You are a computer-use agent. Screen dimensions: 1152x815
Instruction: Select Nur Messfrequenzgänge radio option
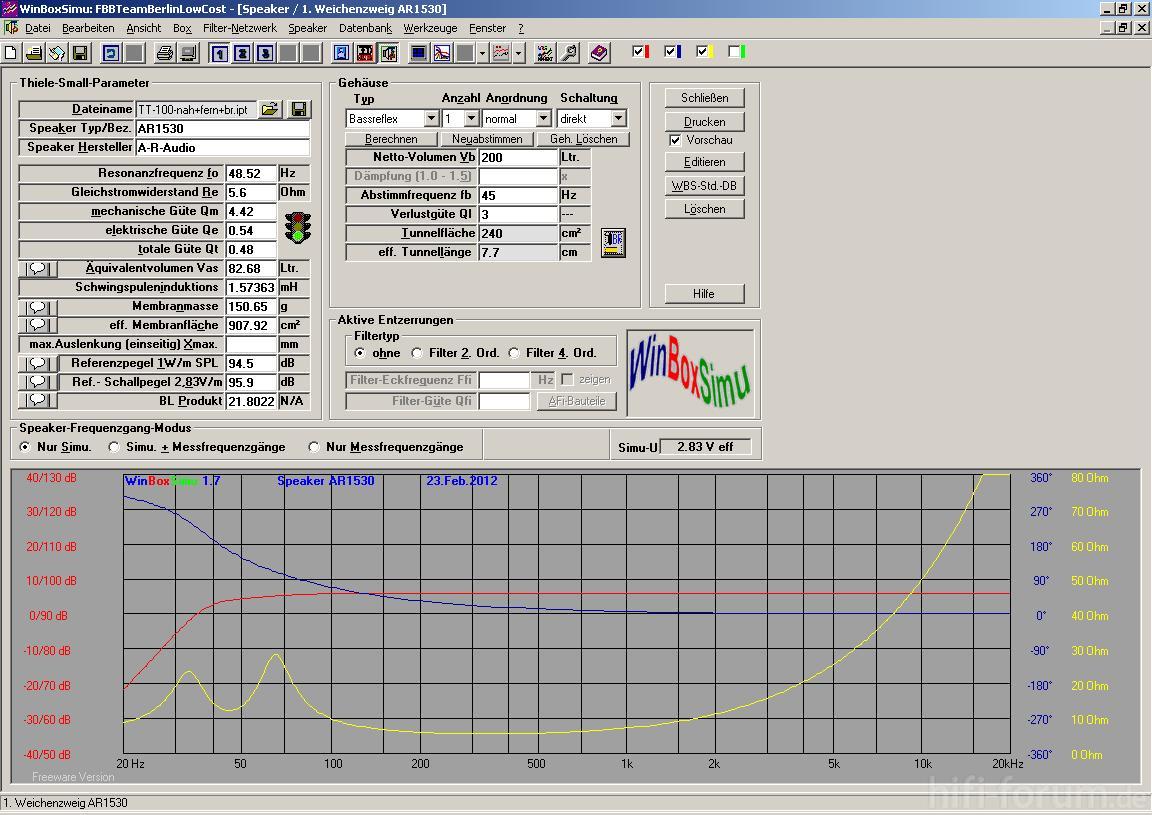click(x=314, y=447)
